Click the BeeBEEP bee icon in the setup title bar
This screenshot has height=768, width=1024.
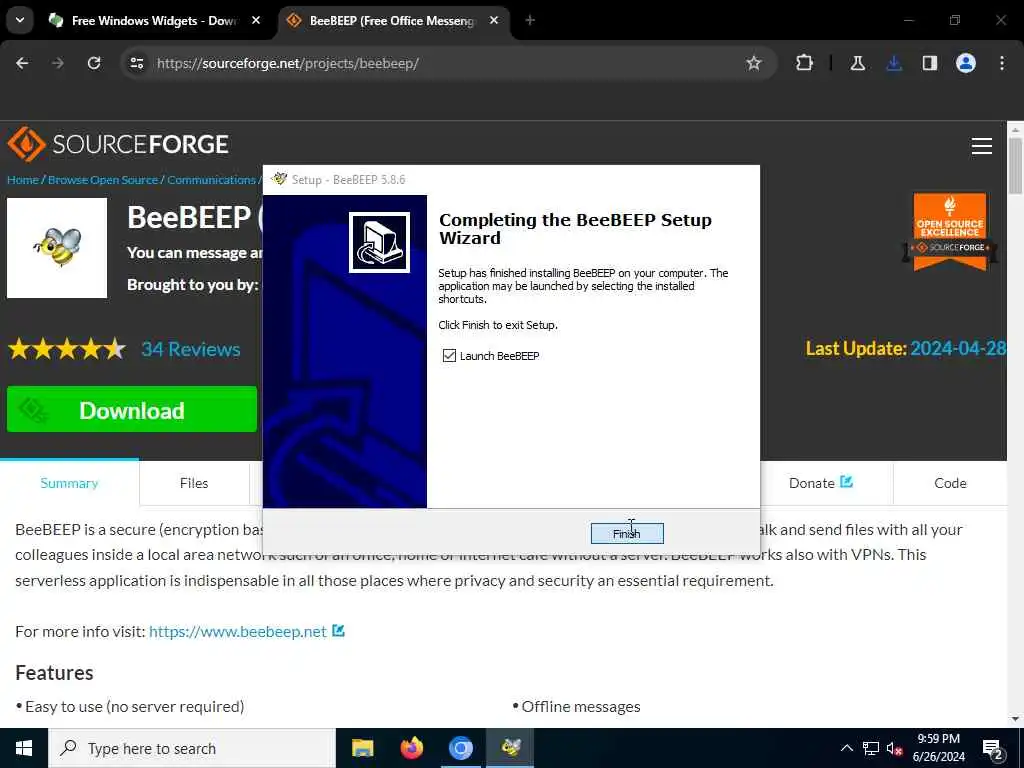(279, 179)
